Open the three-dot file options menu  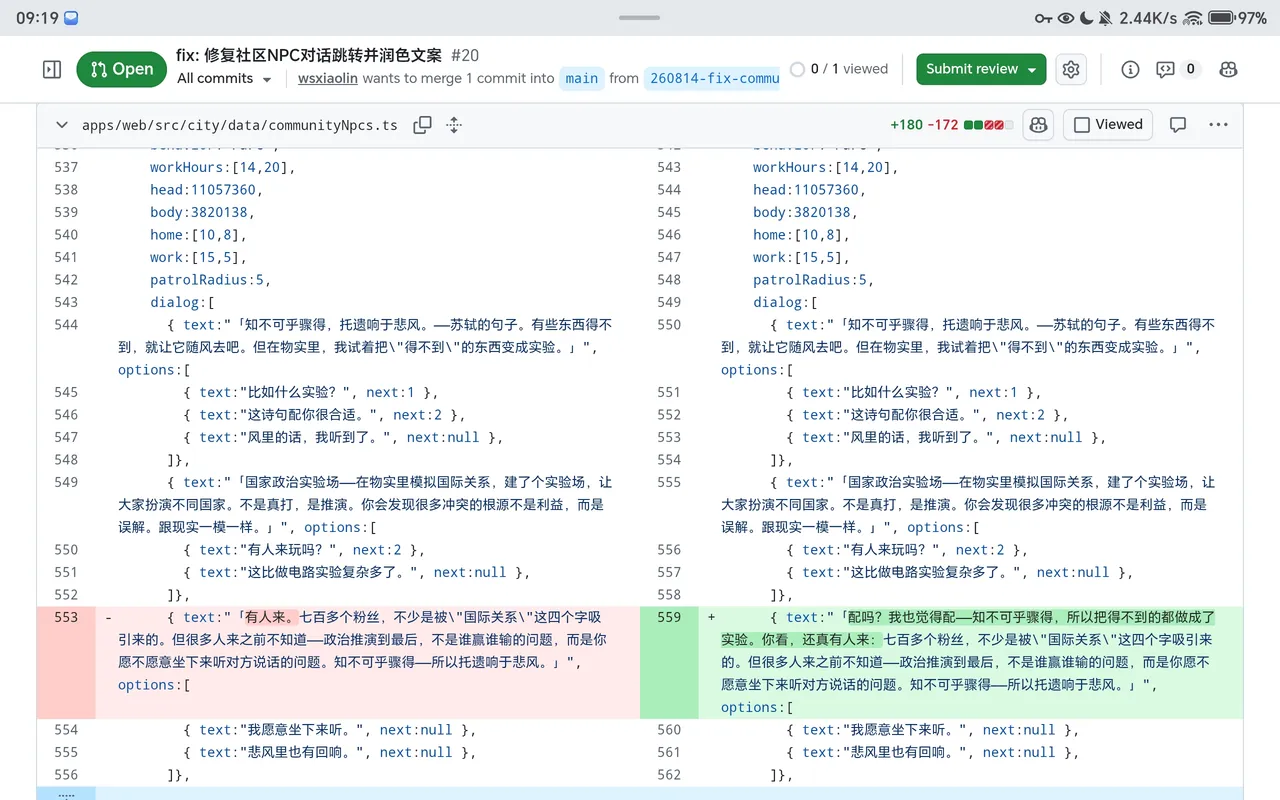click(x=1218, y=125)
